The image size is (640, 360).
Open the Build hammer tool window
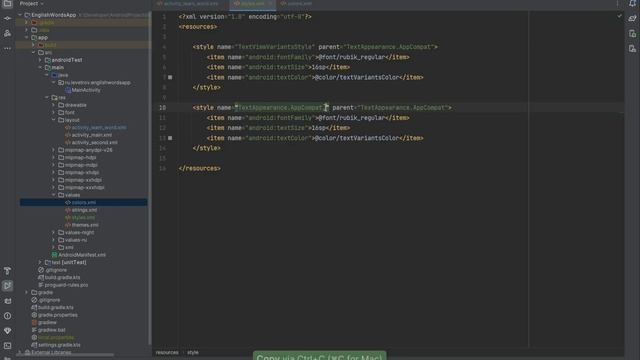click(x=7, y=271)
